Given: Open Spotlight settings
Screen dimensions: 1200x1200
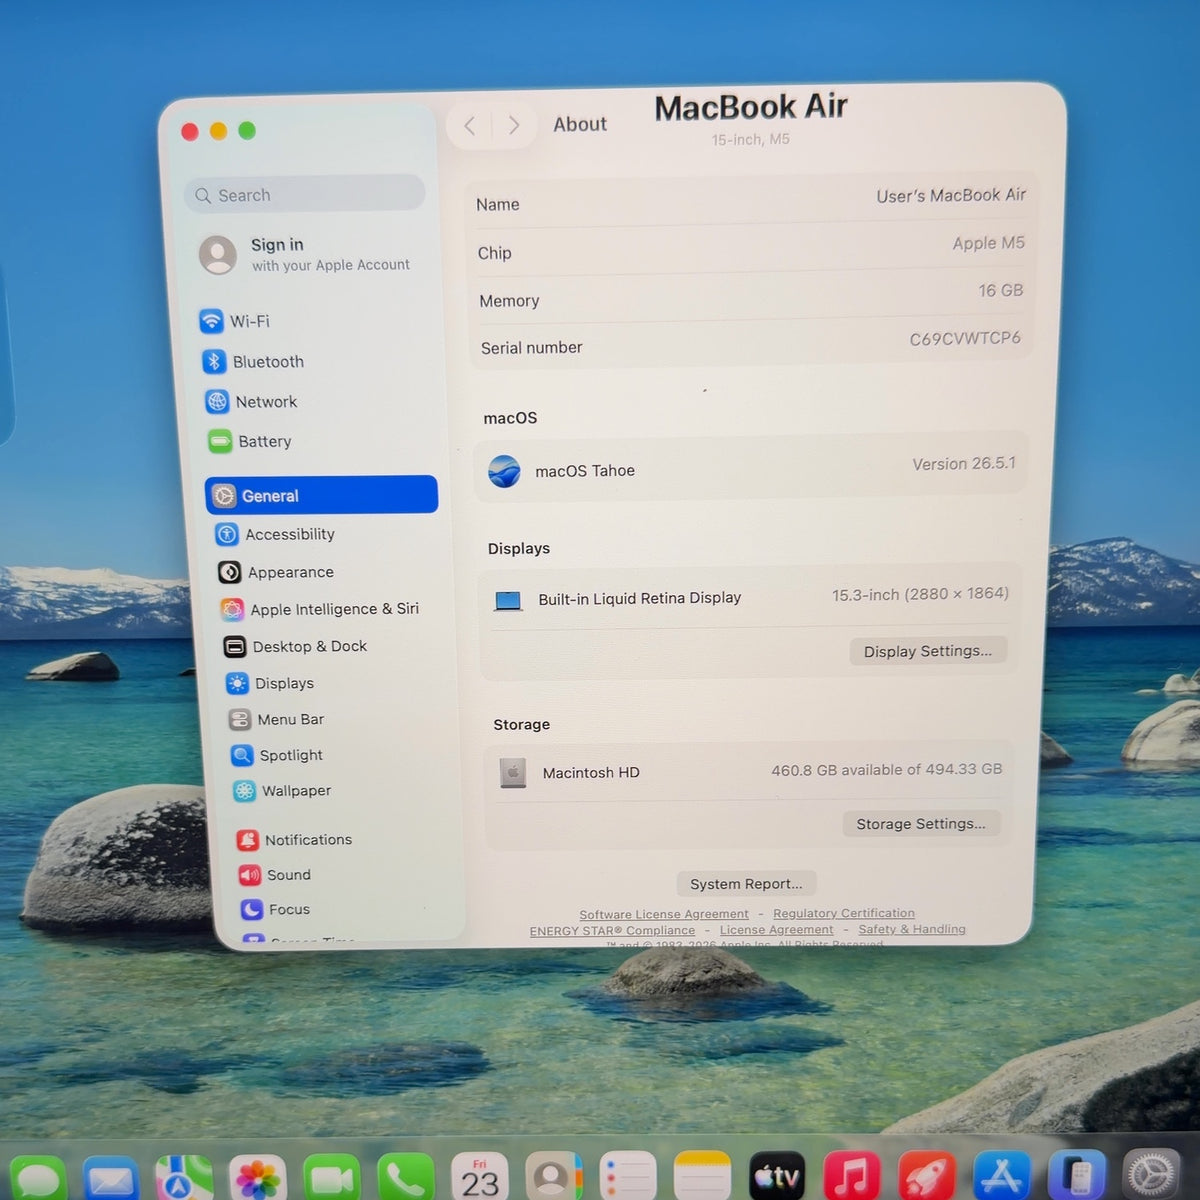Looking at the screenshot, I should (277, 755).
